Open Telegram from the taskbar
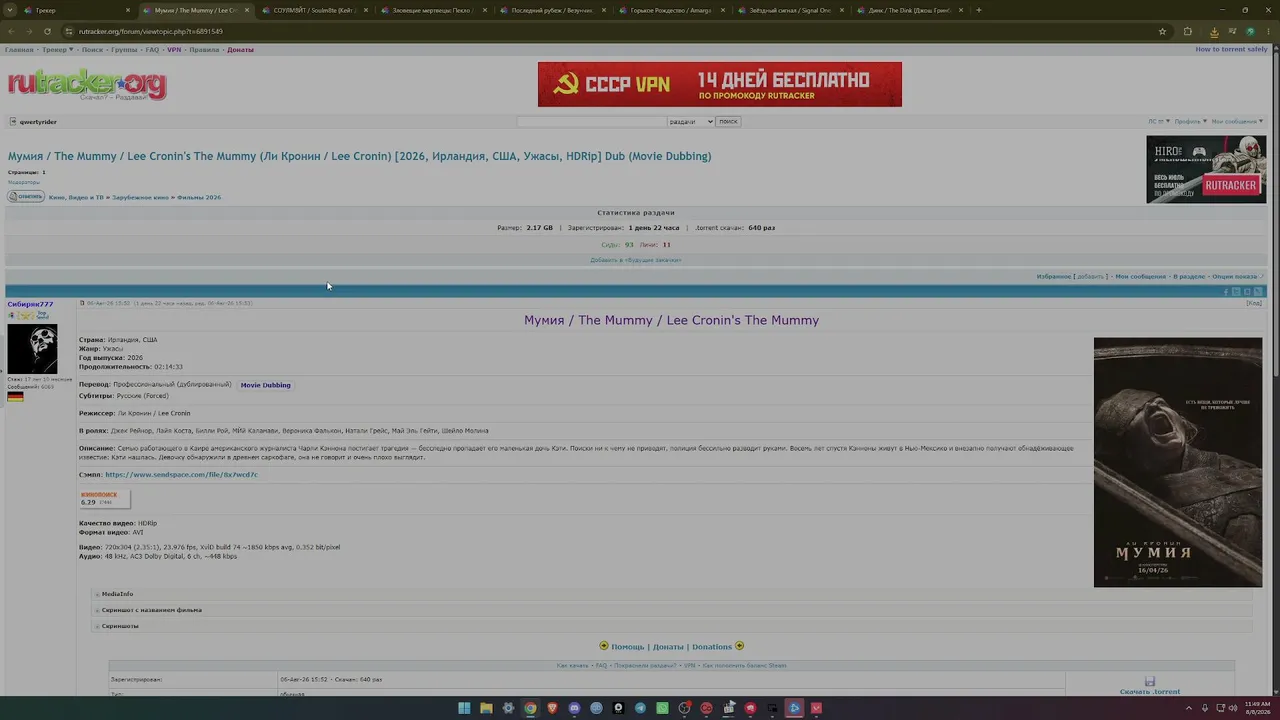This screenshot has width=1280, height=720. (640, 708)
